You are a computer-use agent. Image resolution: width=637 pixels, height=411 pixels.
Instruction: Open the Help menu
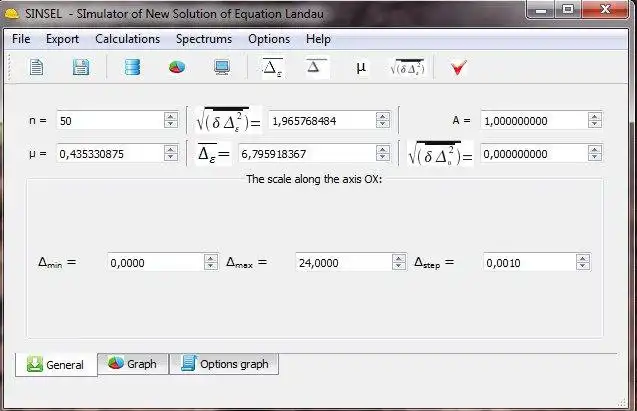[318, 39]
